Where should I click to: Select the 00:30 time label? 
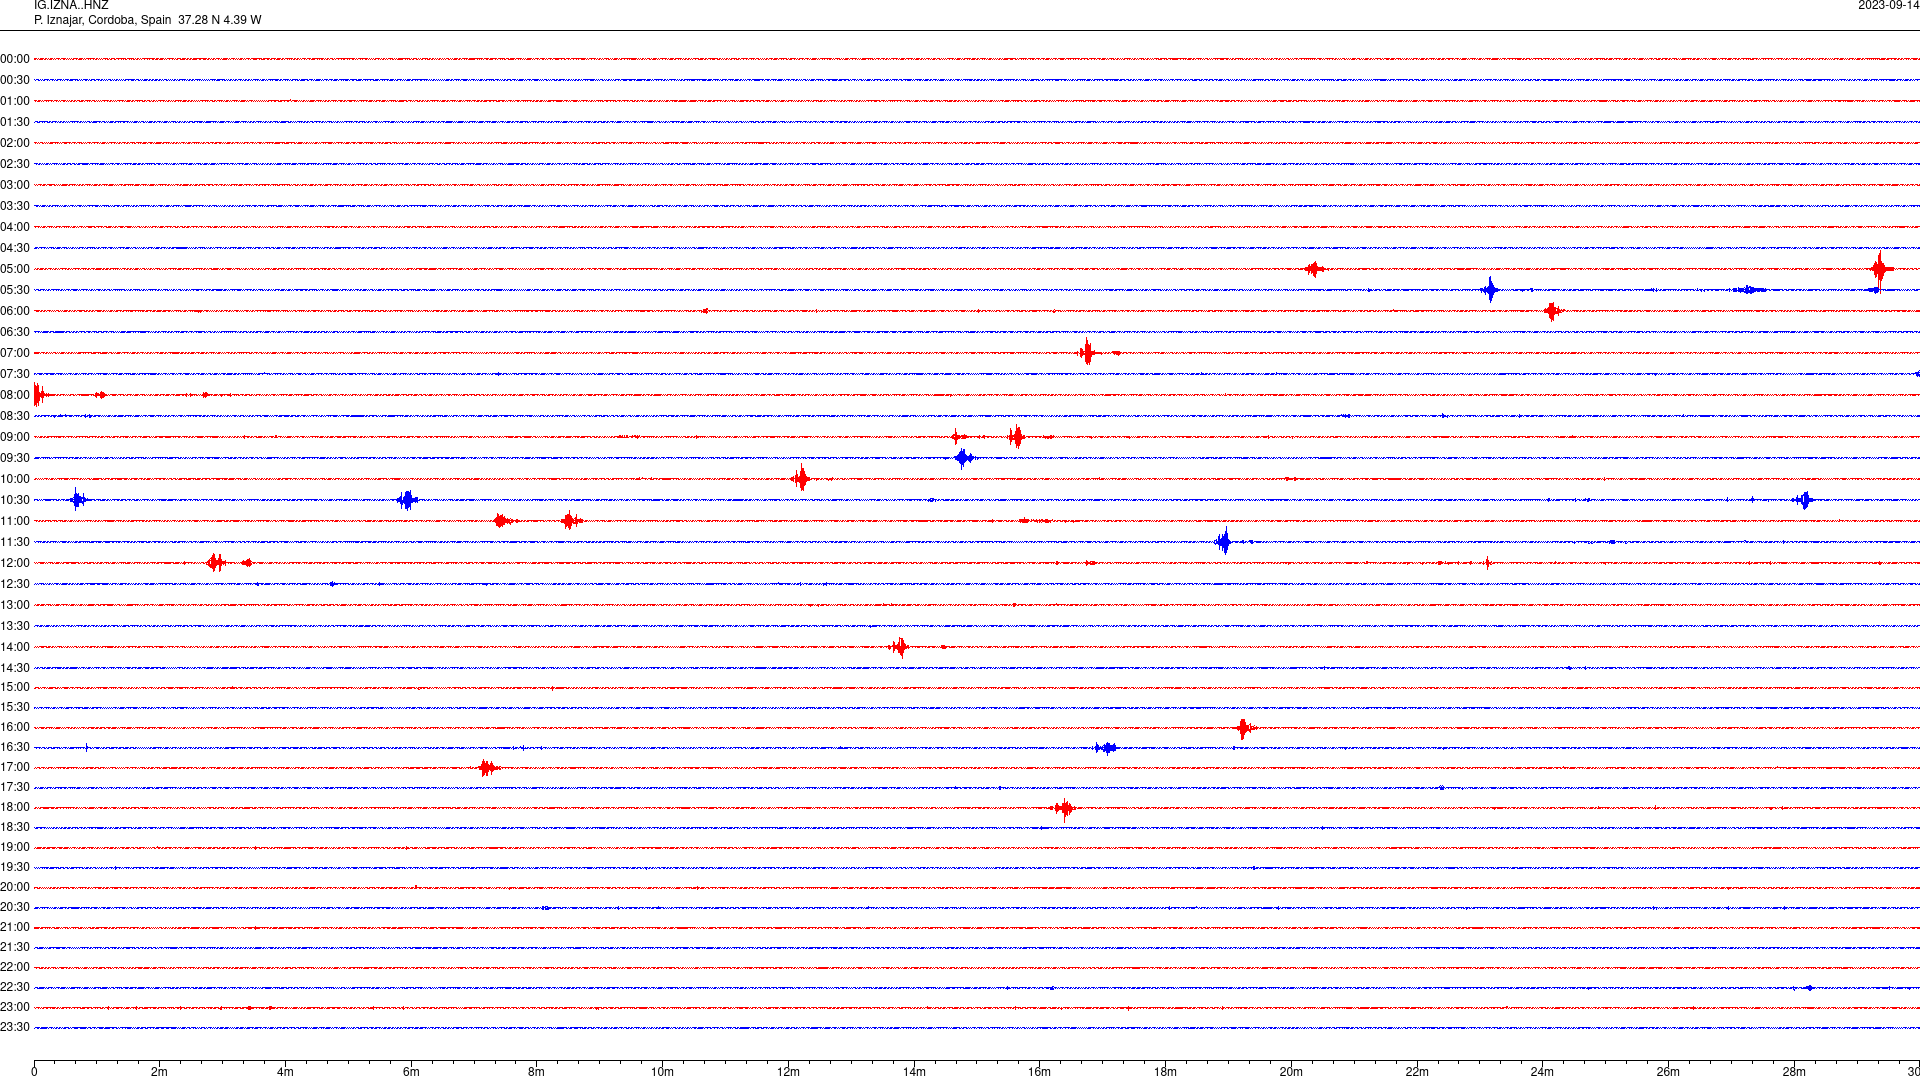point(15,80)
